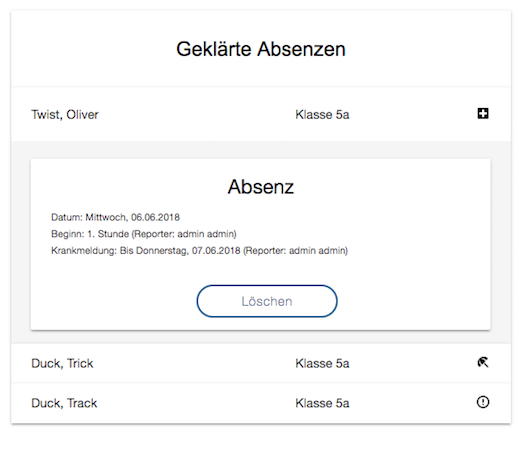
Task: Click the name Duck, Trick
Action: pyautogui.click(x=62, y=363)
